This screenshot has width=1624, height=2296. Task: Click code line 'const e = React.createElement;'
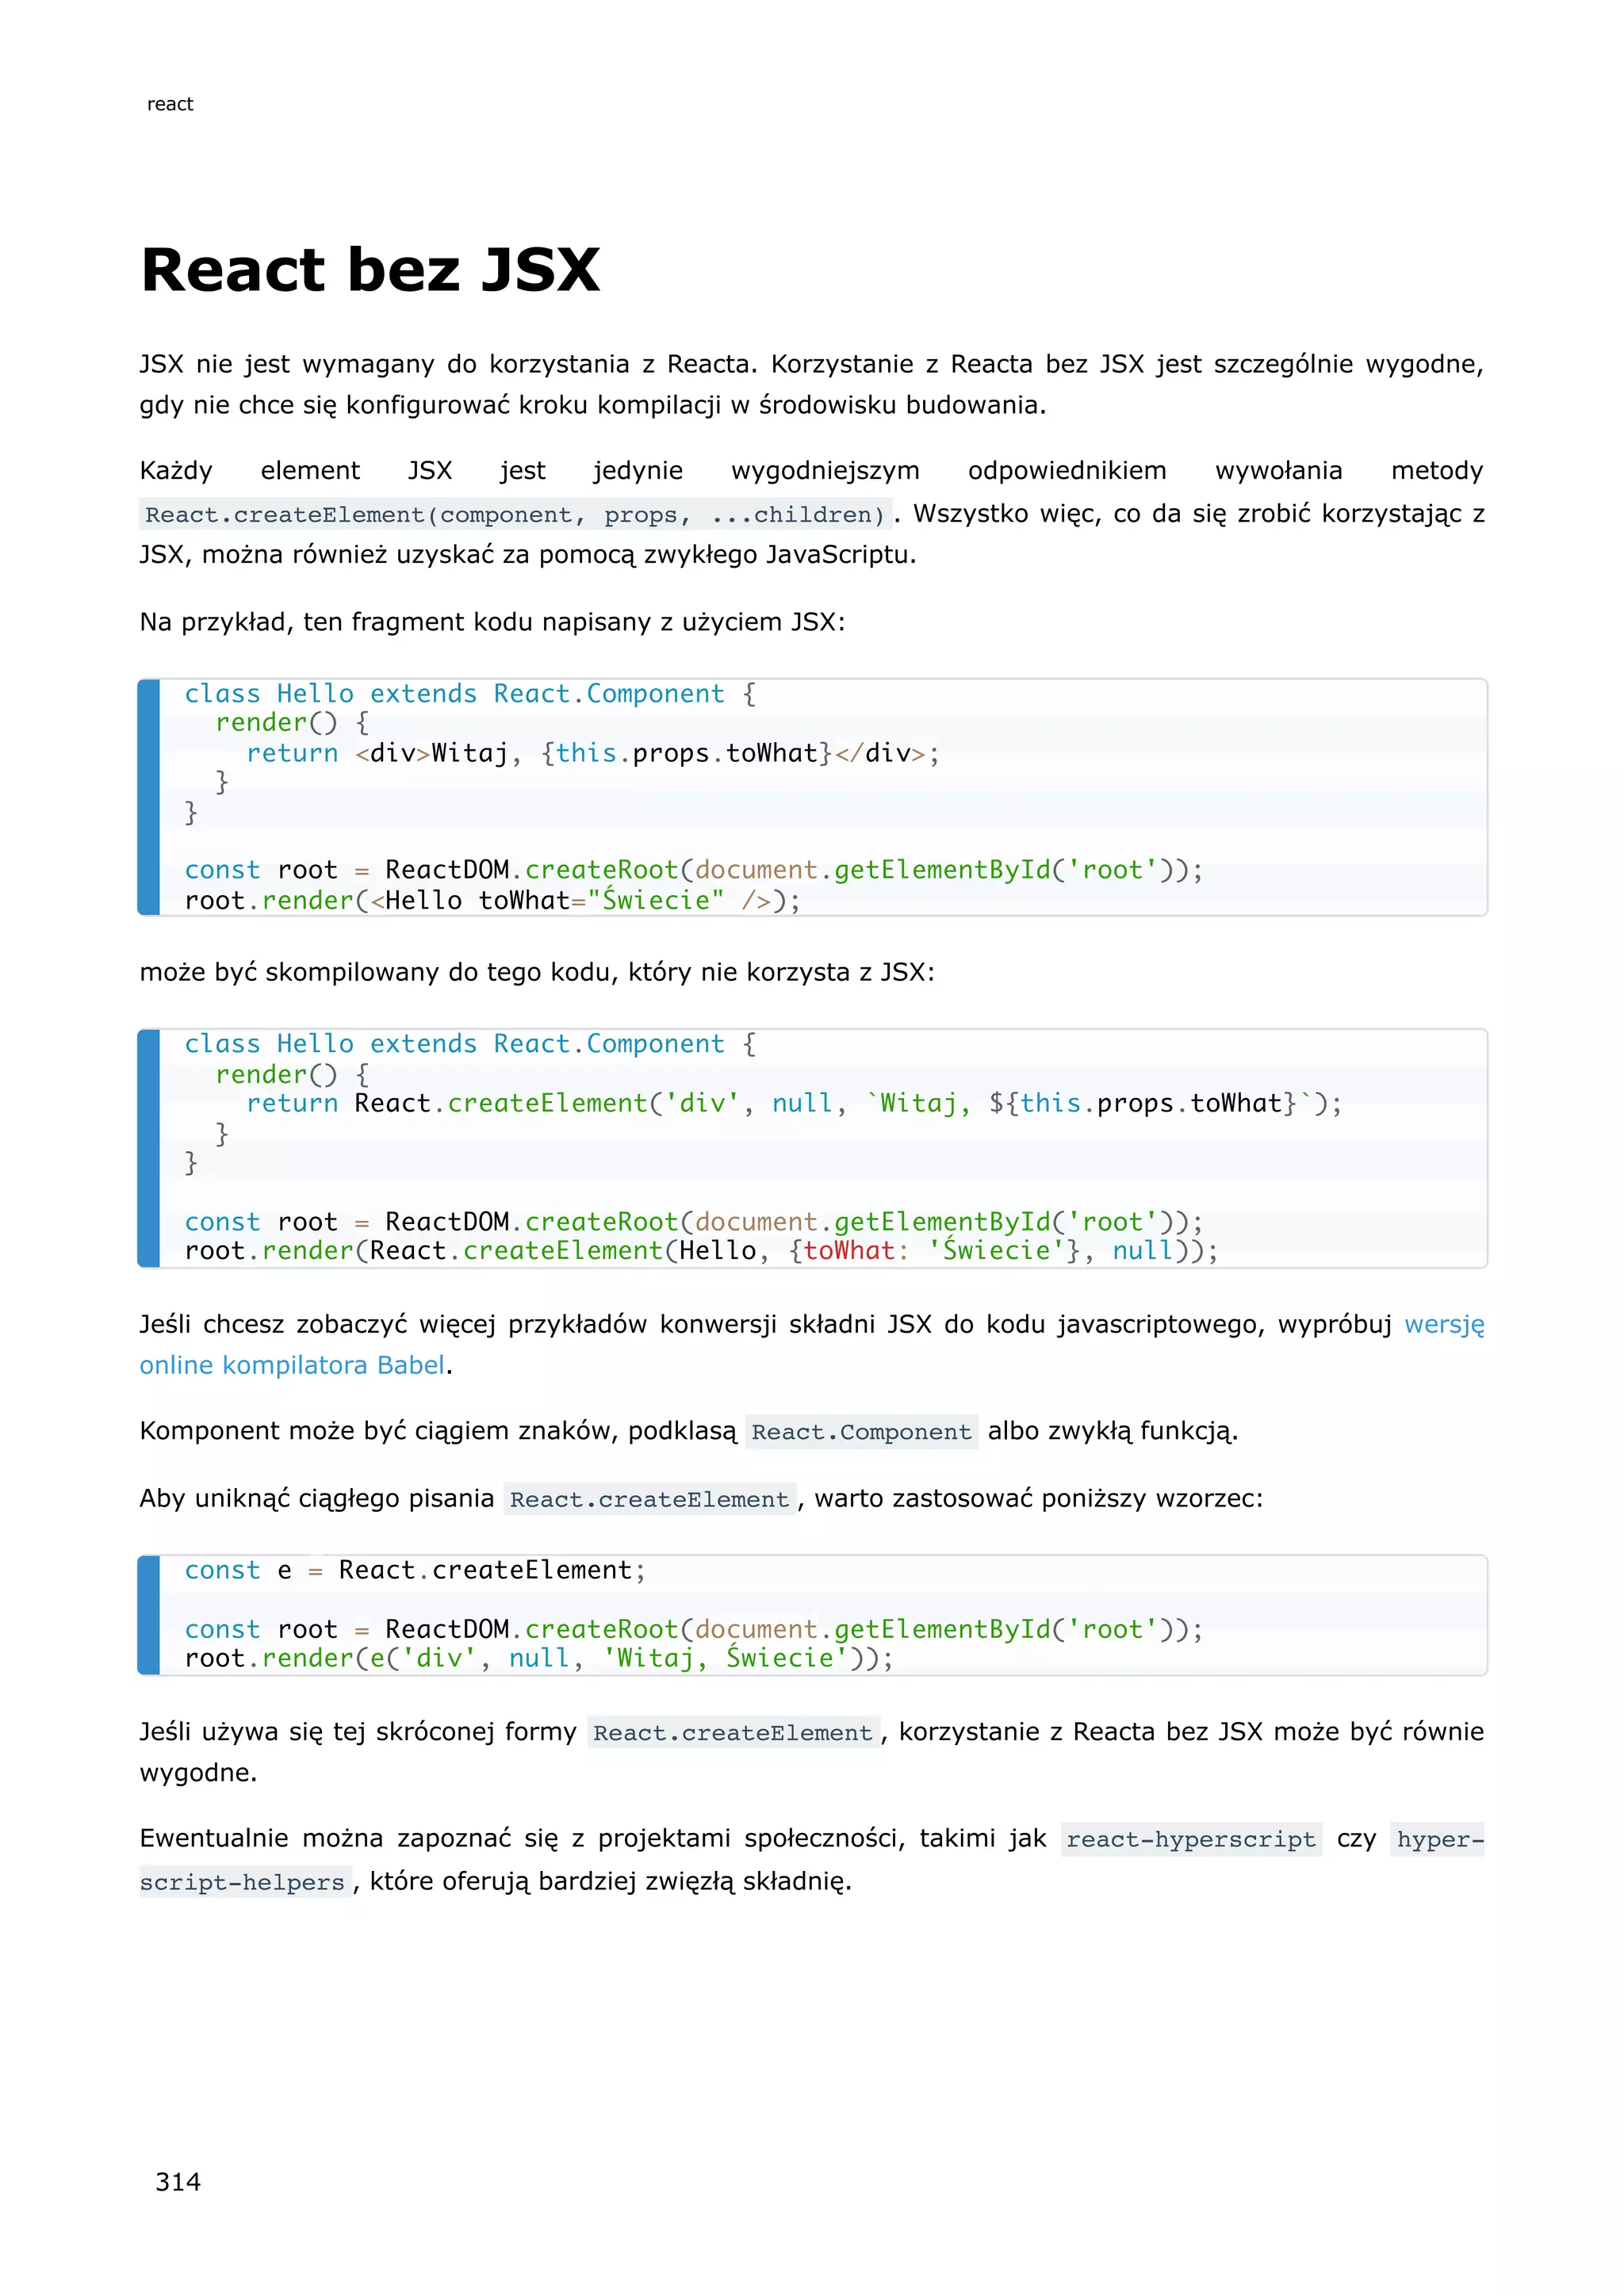coord(416,1570)
